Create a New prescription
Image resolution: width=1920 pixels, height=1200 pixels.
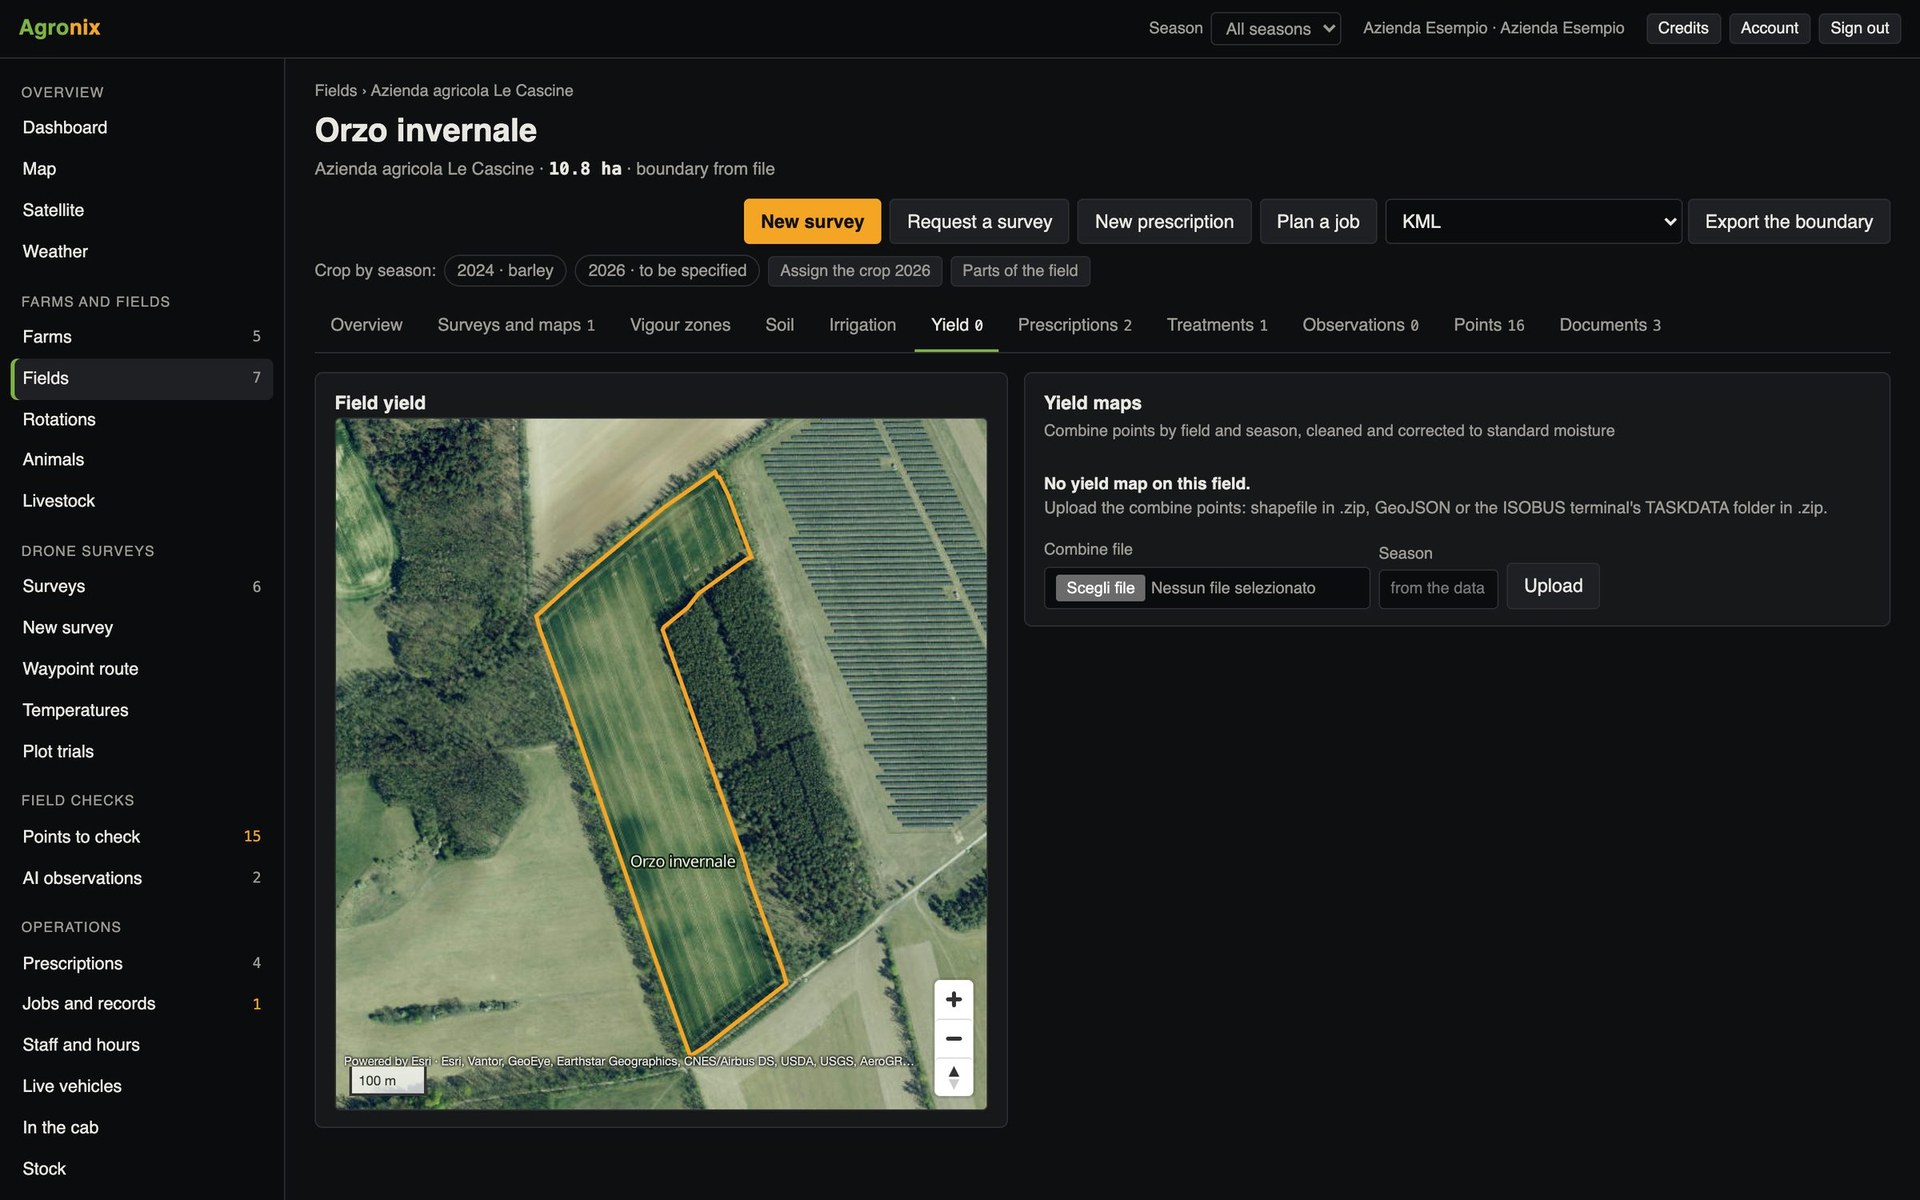pos(1164,221)
